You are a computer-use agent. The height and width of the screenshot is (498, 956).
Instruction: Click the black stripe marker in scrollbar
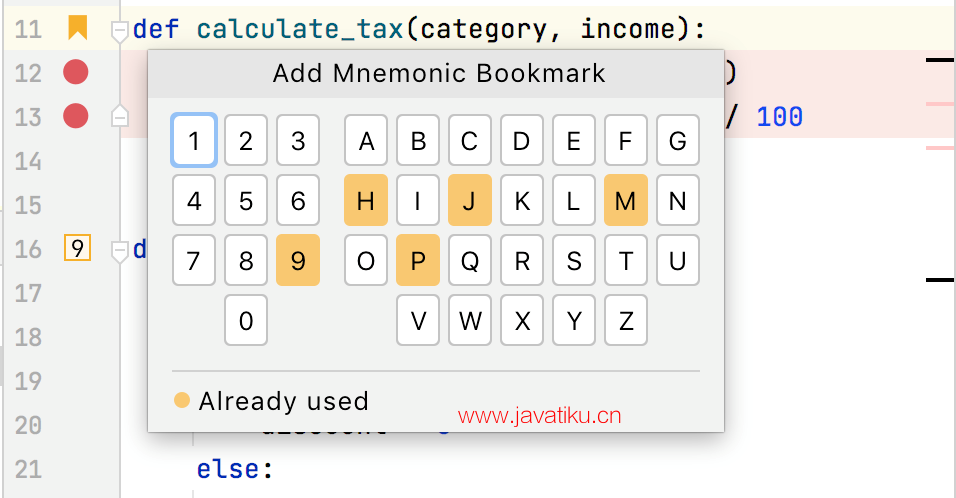[940, 61]
